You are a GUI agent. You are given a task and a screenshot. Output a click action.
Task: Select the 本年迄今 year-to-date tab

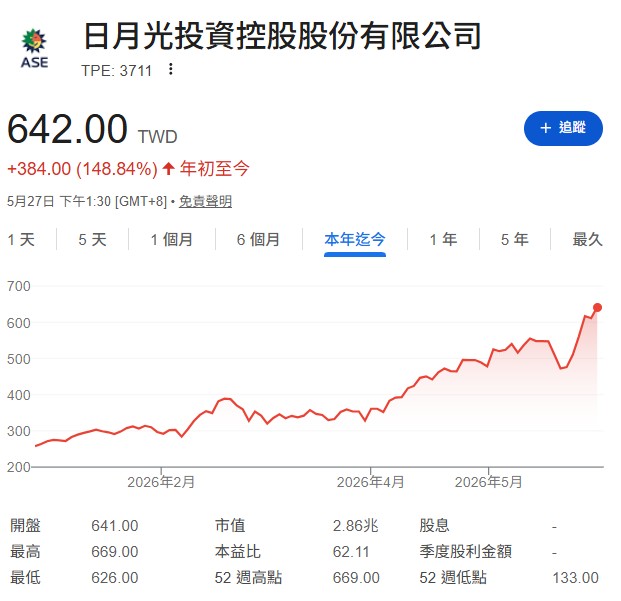pyautogui.click(x=355, y=240)
